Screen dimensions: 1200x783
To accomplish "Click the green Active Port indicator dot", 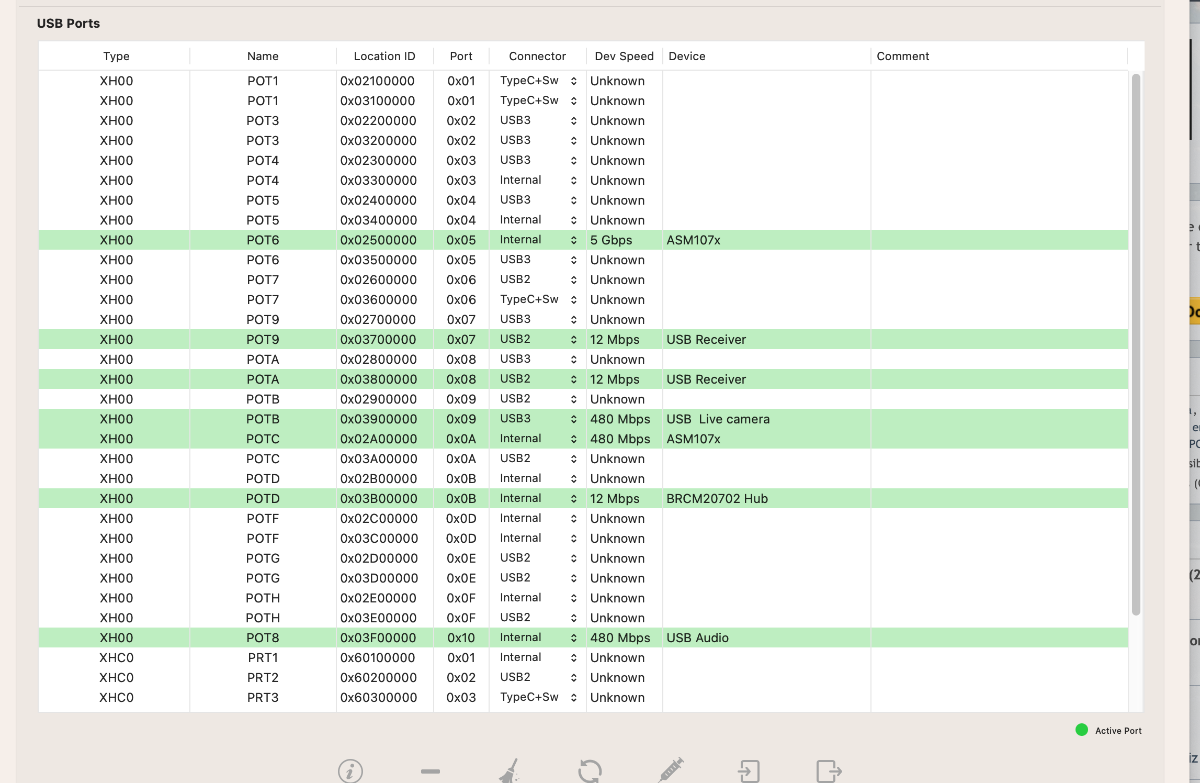I will [1081, 730].
